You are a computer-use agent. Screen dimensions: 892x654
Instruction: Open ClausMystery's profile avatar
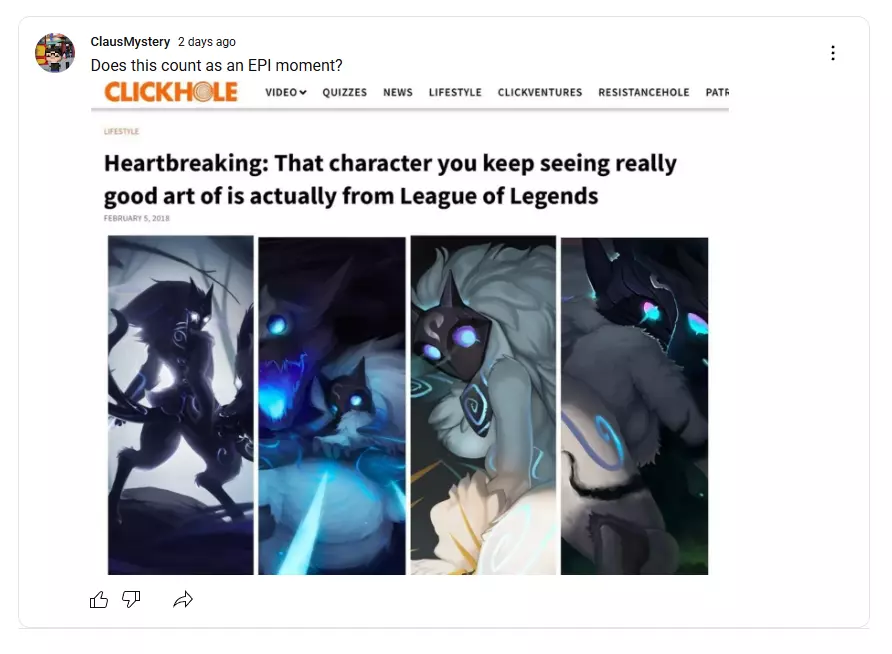point(55,53)
